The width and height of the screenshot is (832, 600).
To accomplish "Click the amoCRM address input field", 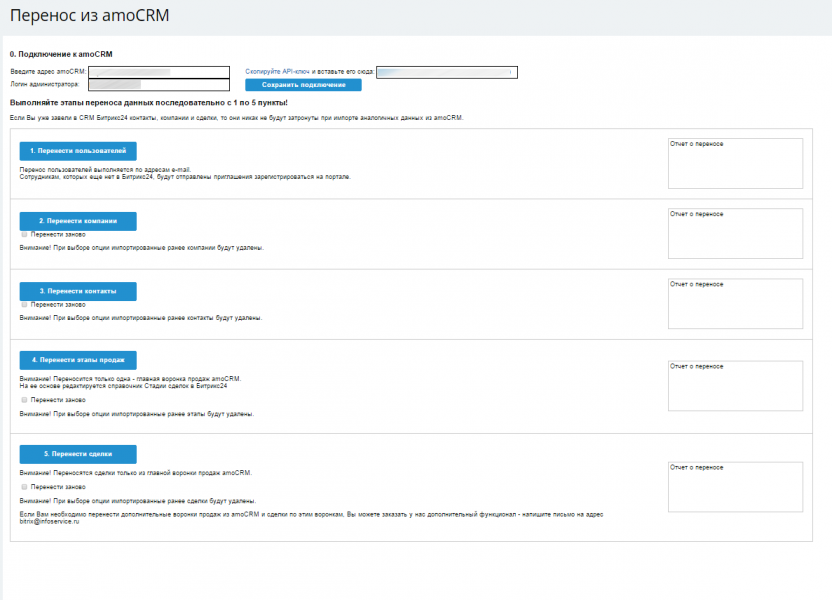I will (x=158, y=72).
